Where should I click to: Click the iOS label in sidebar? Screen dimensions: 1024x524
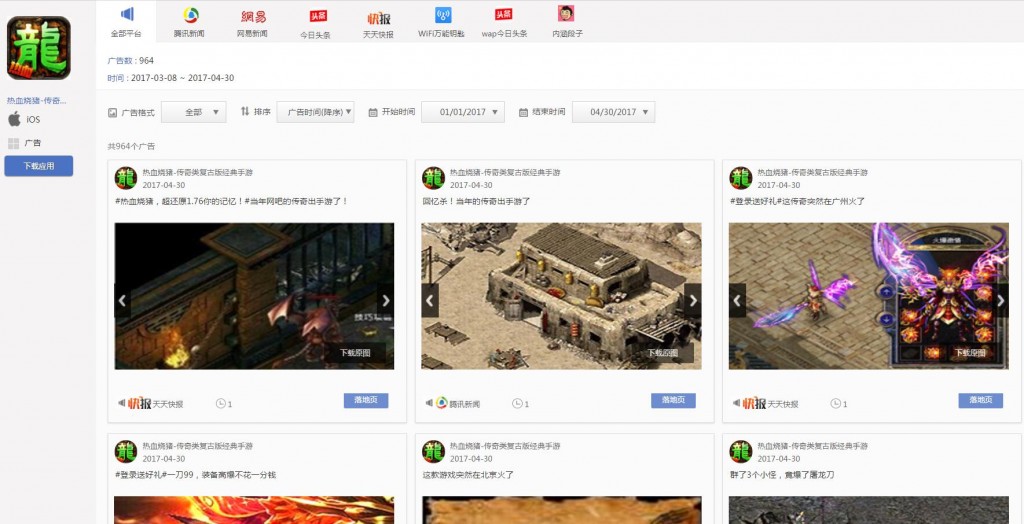coord(33,120)
